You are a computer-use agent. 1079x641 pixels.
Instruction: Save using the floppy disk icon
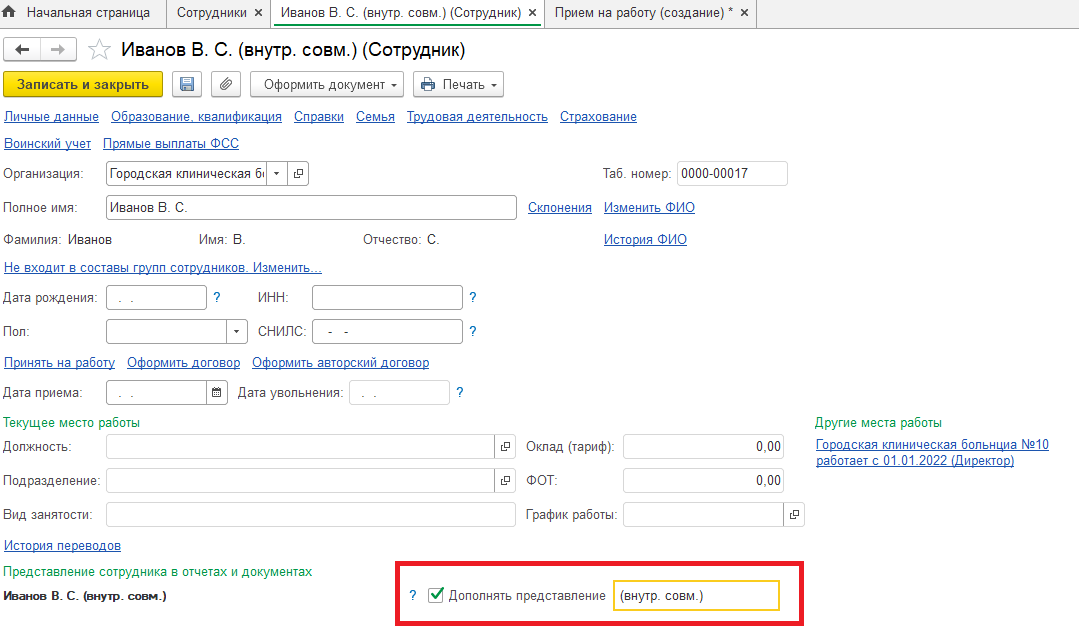click(x=186, y=84)
